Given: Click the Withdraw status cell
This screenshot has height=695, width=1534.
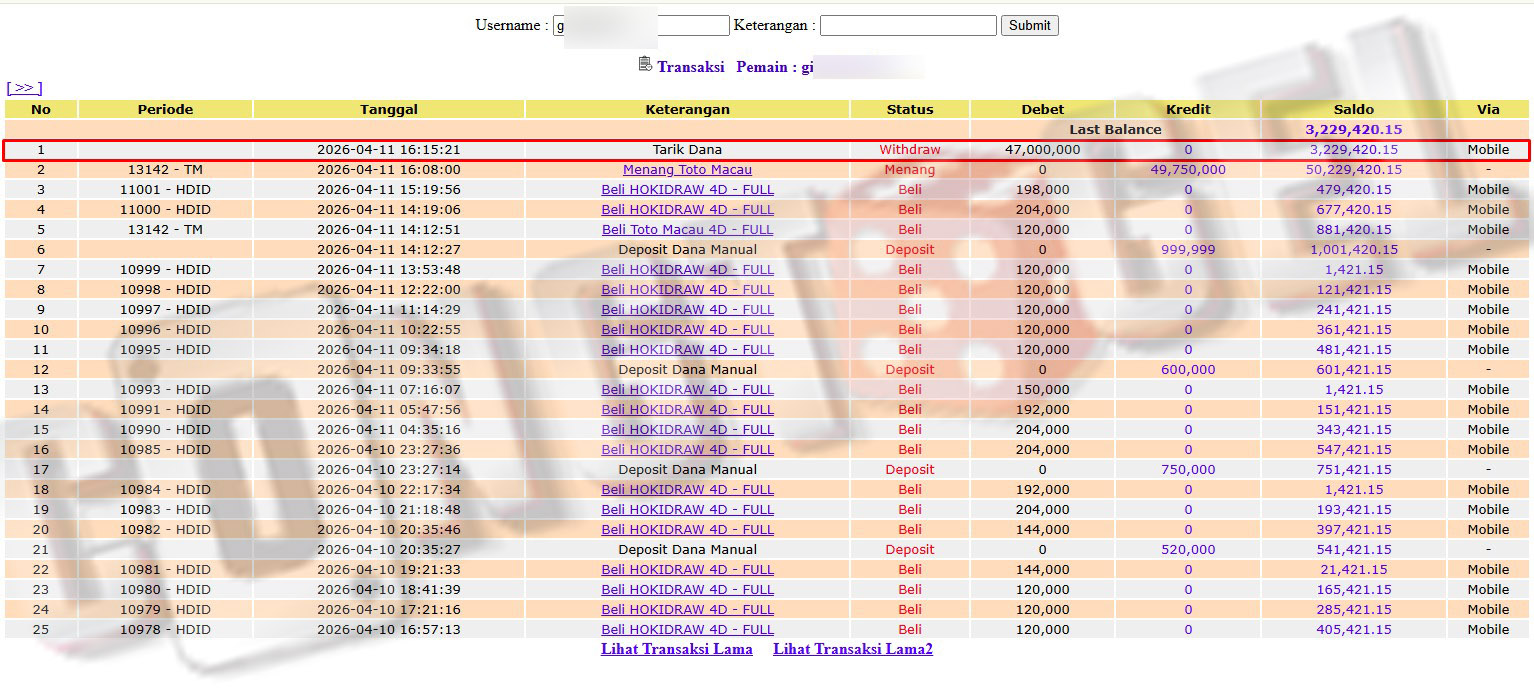Looking at the screenshot, I should tap(910, 150).
